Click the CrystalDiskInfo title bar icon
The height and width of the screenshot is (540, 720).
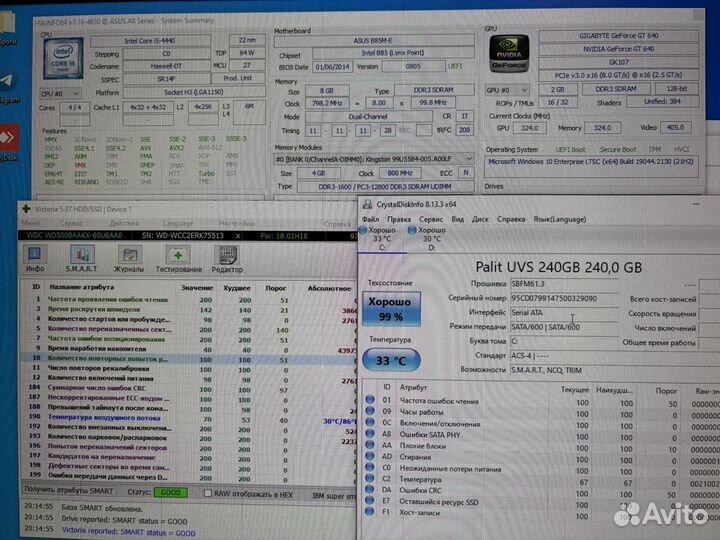click(x=367, y=204)
